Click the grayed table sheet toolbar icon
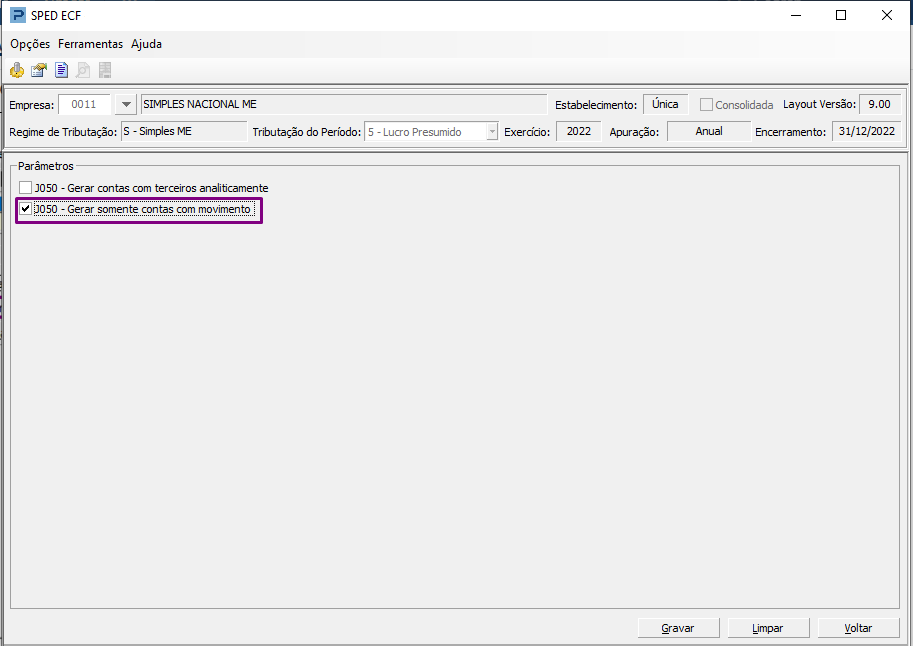This screenshot has width=913, height=646. (105, 70)
